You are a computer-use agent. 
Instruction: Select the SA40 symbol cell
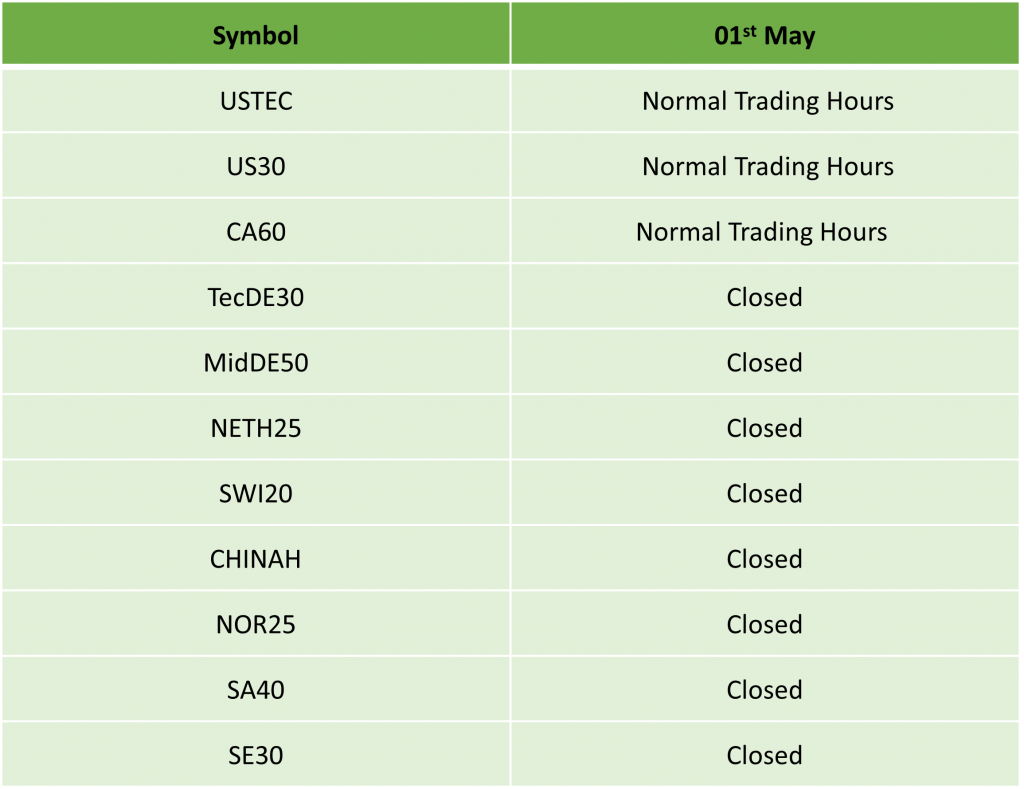tap(256, 690)
